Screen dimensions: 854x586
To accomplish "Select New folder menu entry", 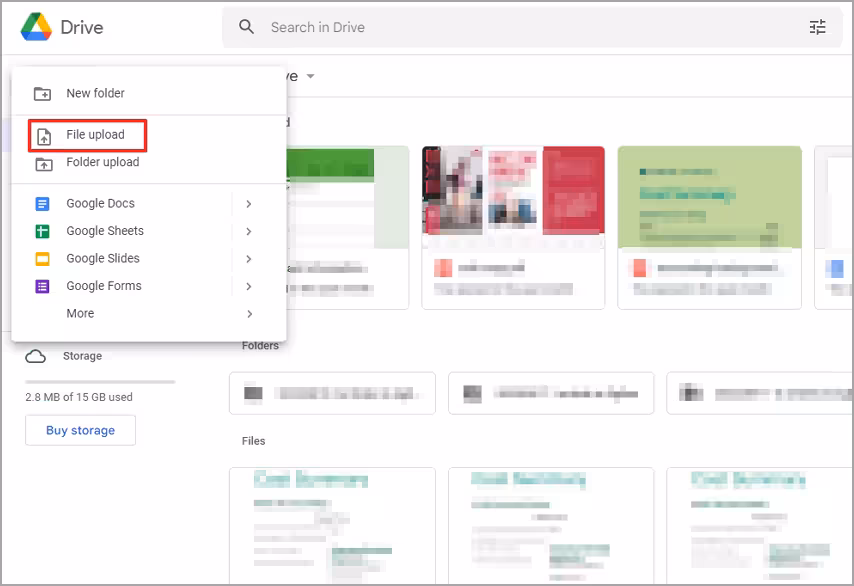I will (x=149, y=93).
